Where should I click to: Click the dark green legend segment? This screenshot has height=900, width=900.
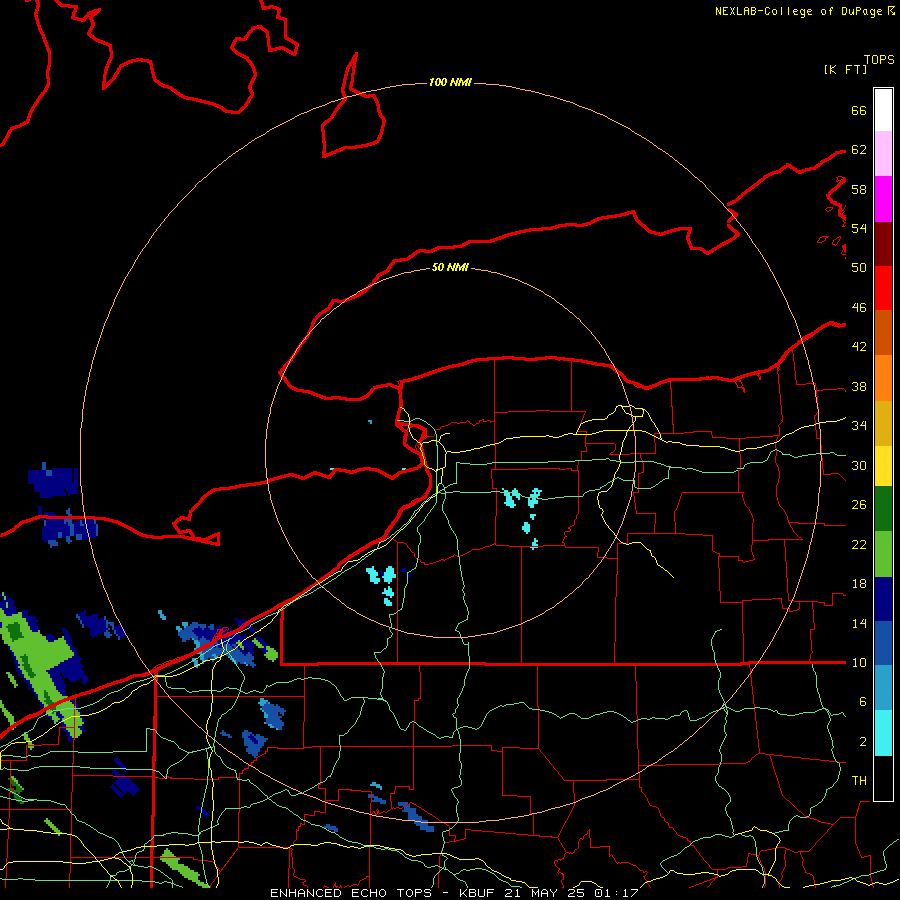pos(883,509)
